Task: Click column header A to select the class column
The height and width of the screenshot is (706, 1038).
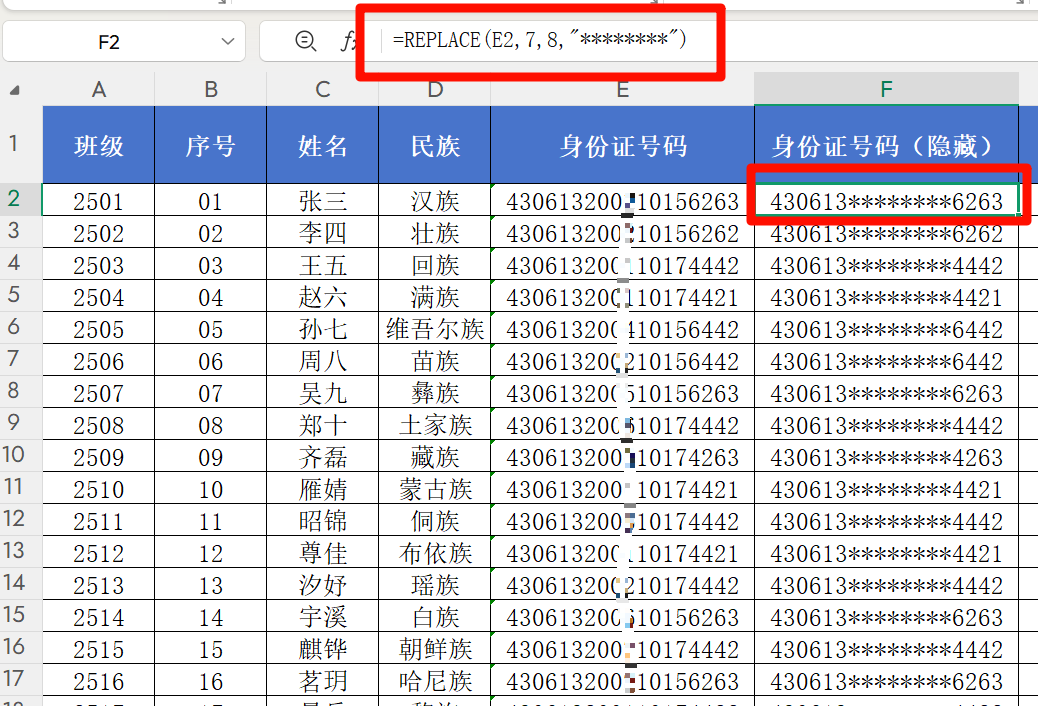Action: (x=98, y=90)
